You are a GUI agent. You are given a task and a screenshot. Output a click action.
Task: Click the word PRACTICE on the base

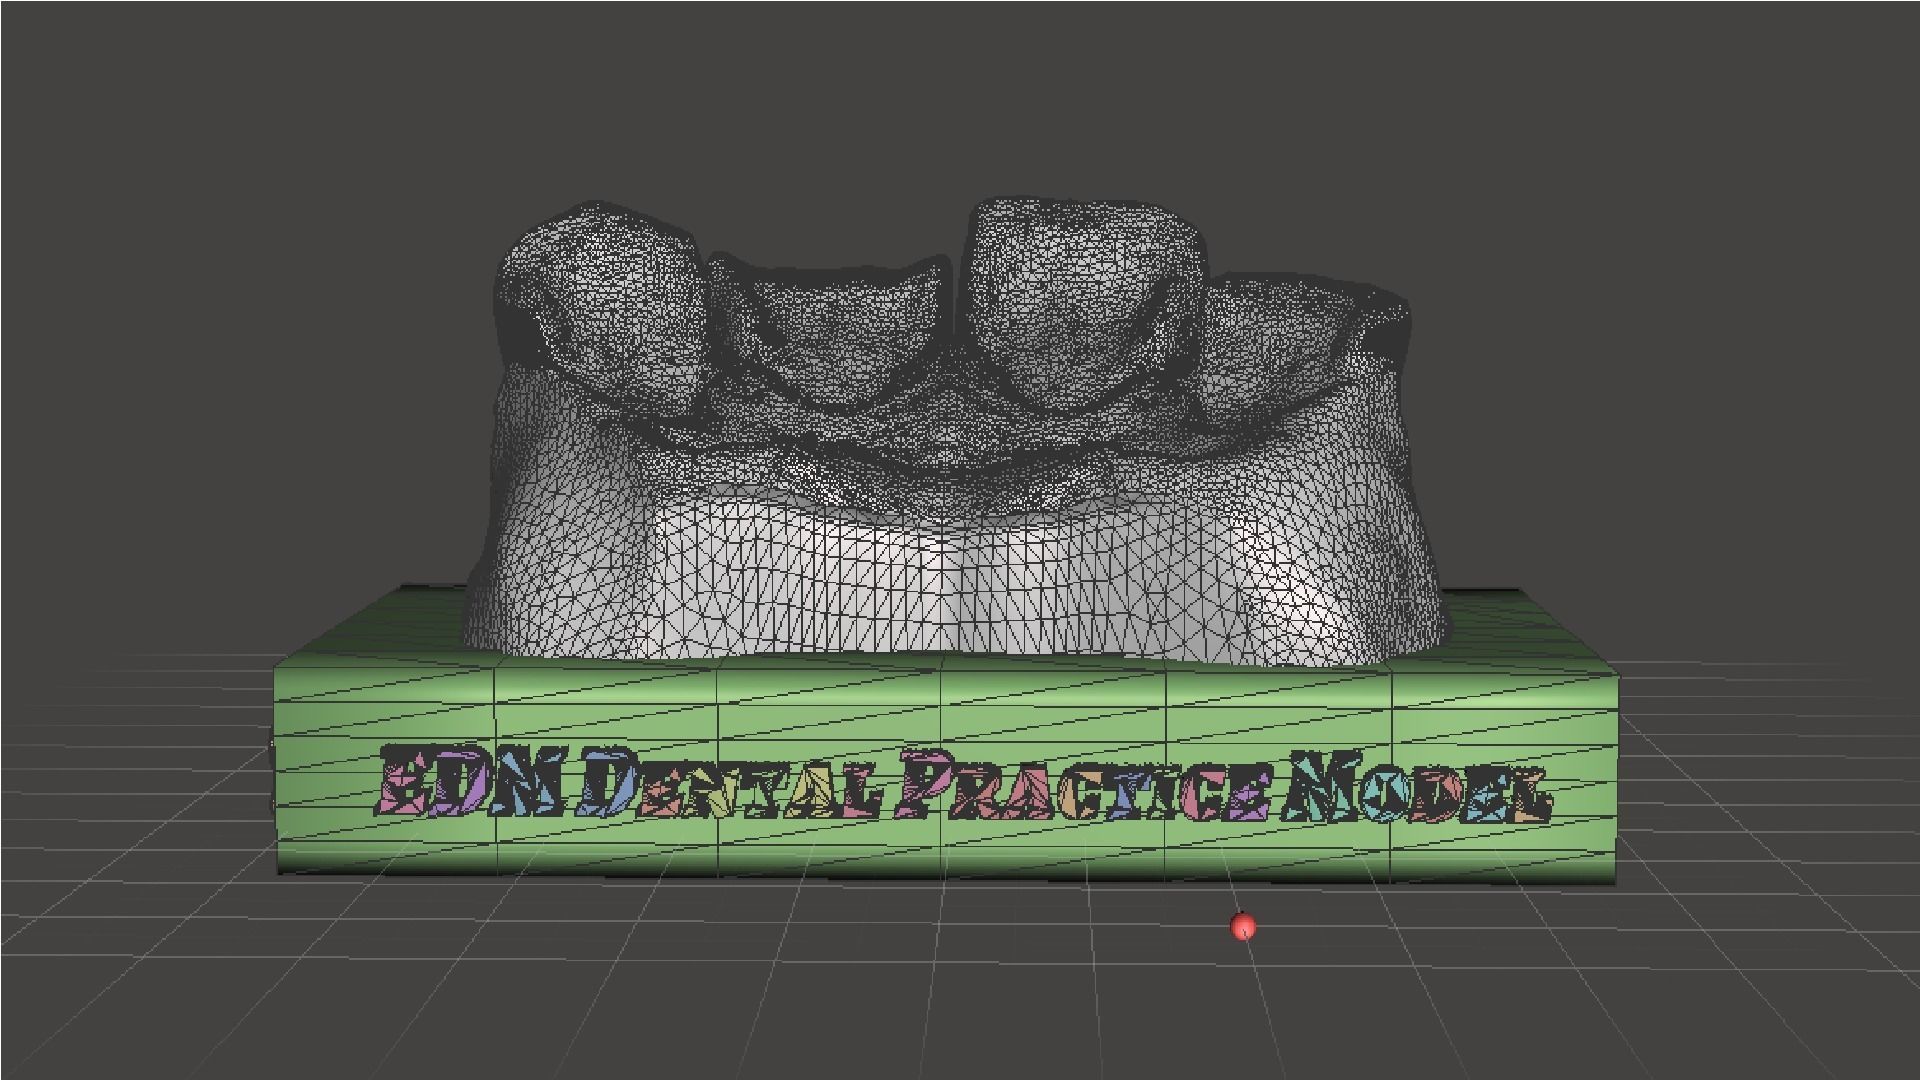click(x=1085, y=790)
